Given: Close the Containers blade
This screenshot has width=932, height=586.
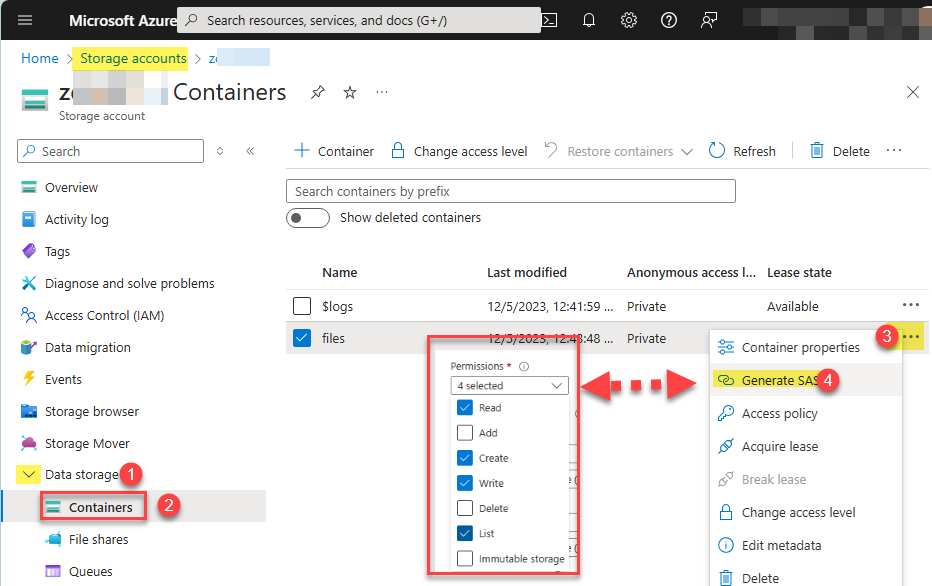Looking at the screenshot, I should click(912, 92).
